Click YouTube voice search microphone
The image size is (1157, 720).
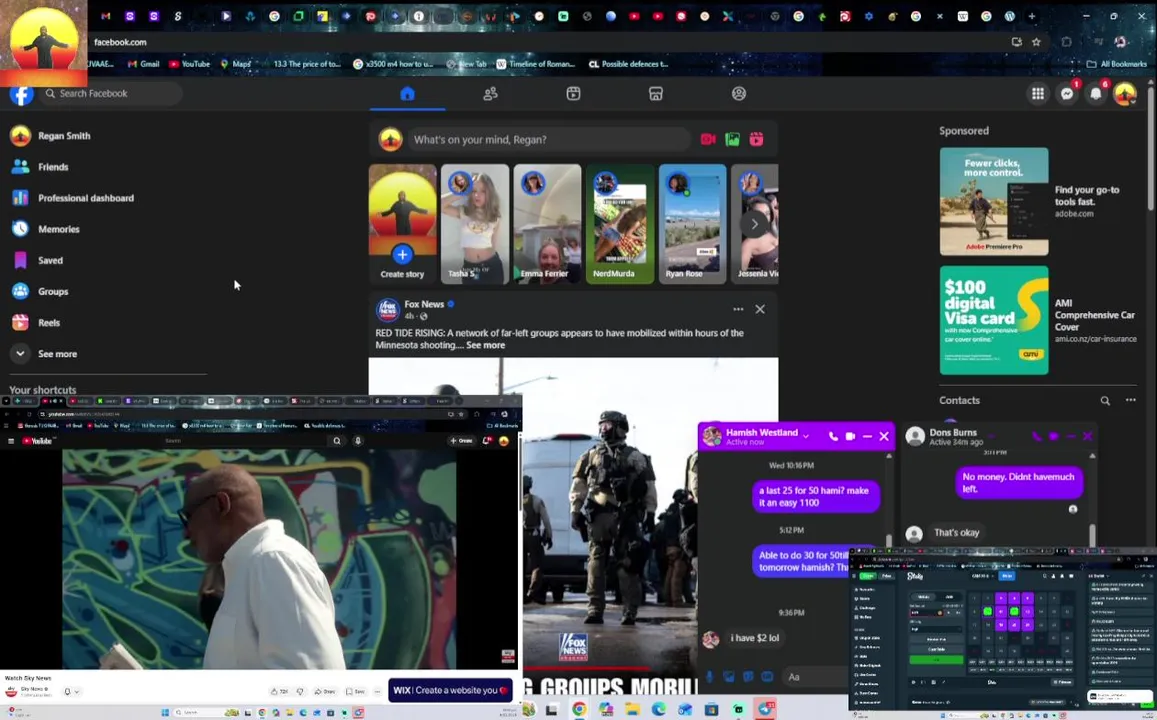[x=358, y=441]
